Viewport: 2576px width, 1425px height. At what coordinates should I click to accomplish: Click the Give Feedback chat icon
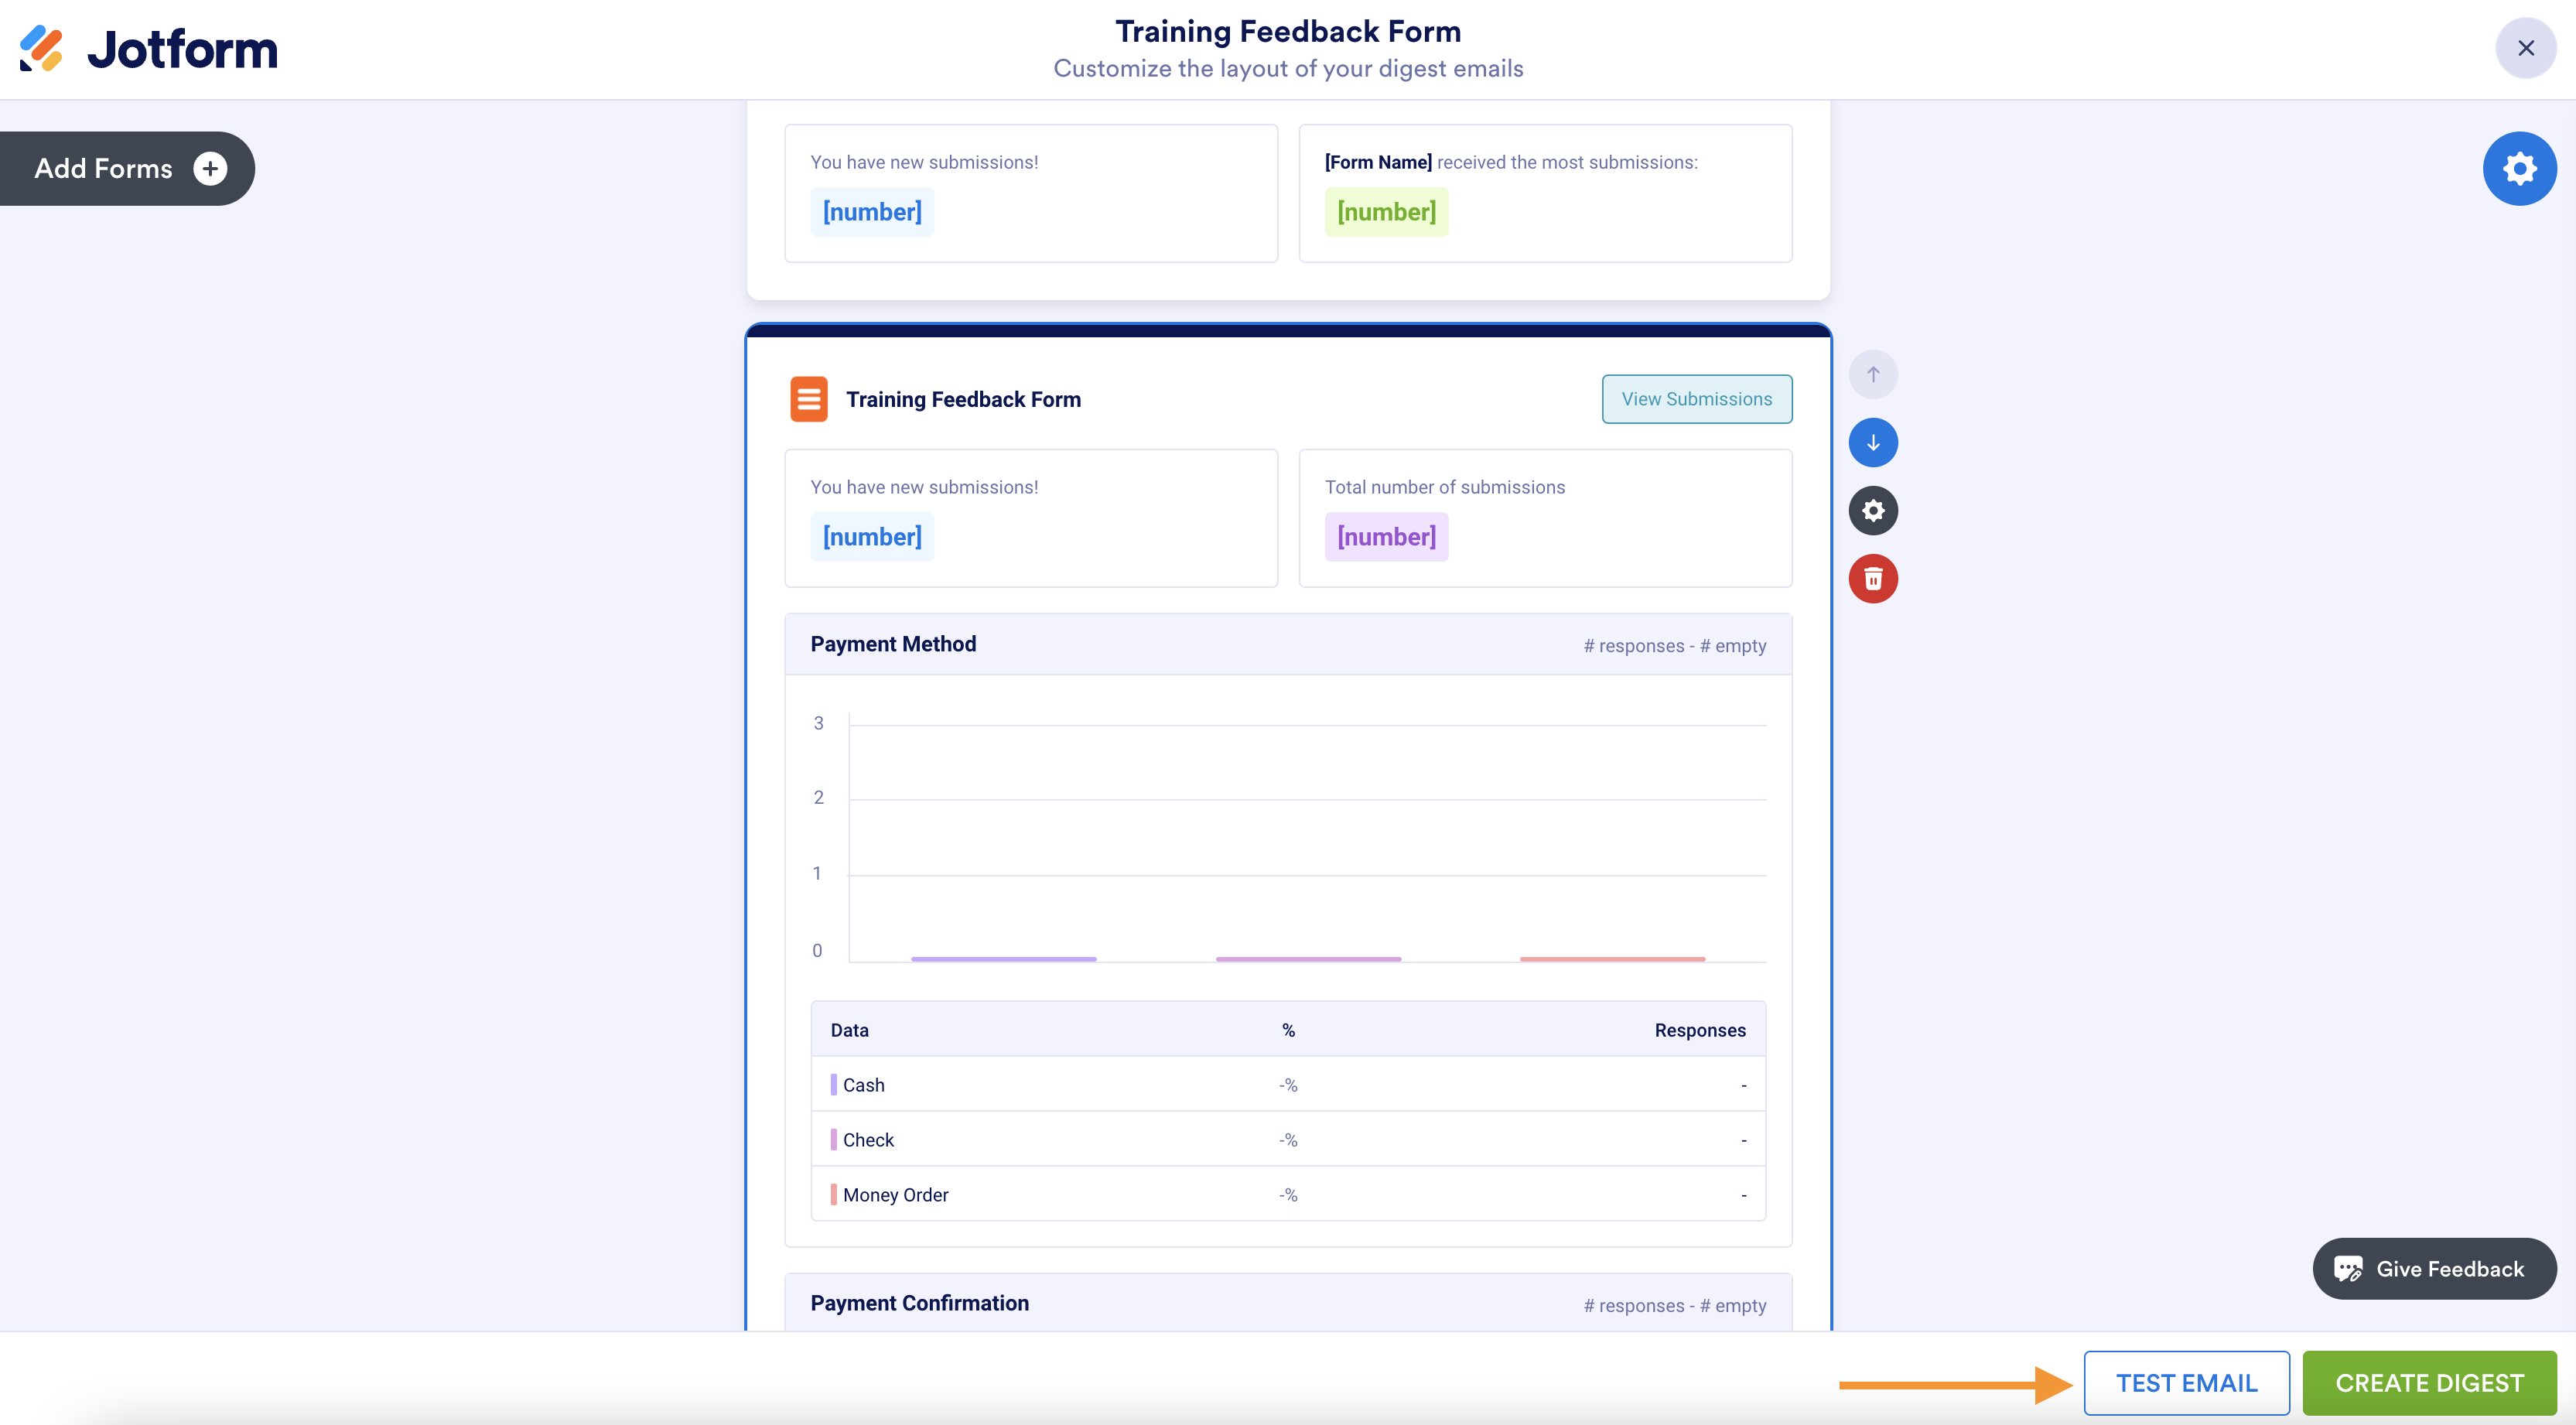point(2347,1269)
